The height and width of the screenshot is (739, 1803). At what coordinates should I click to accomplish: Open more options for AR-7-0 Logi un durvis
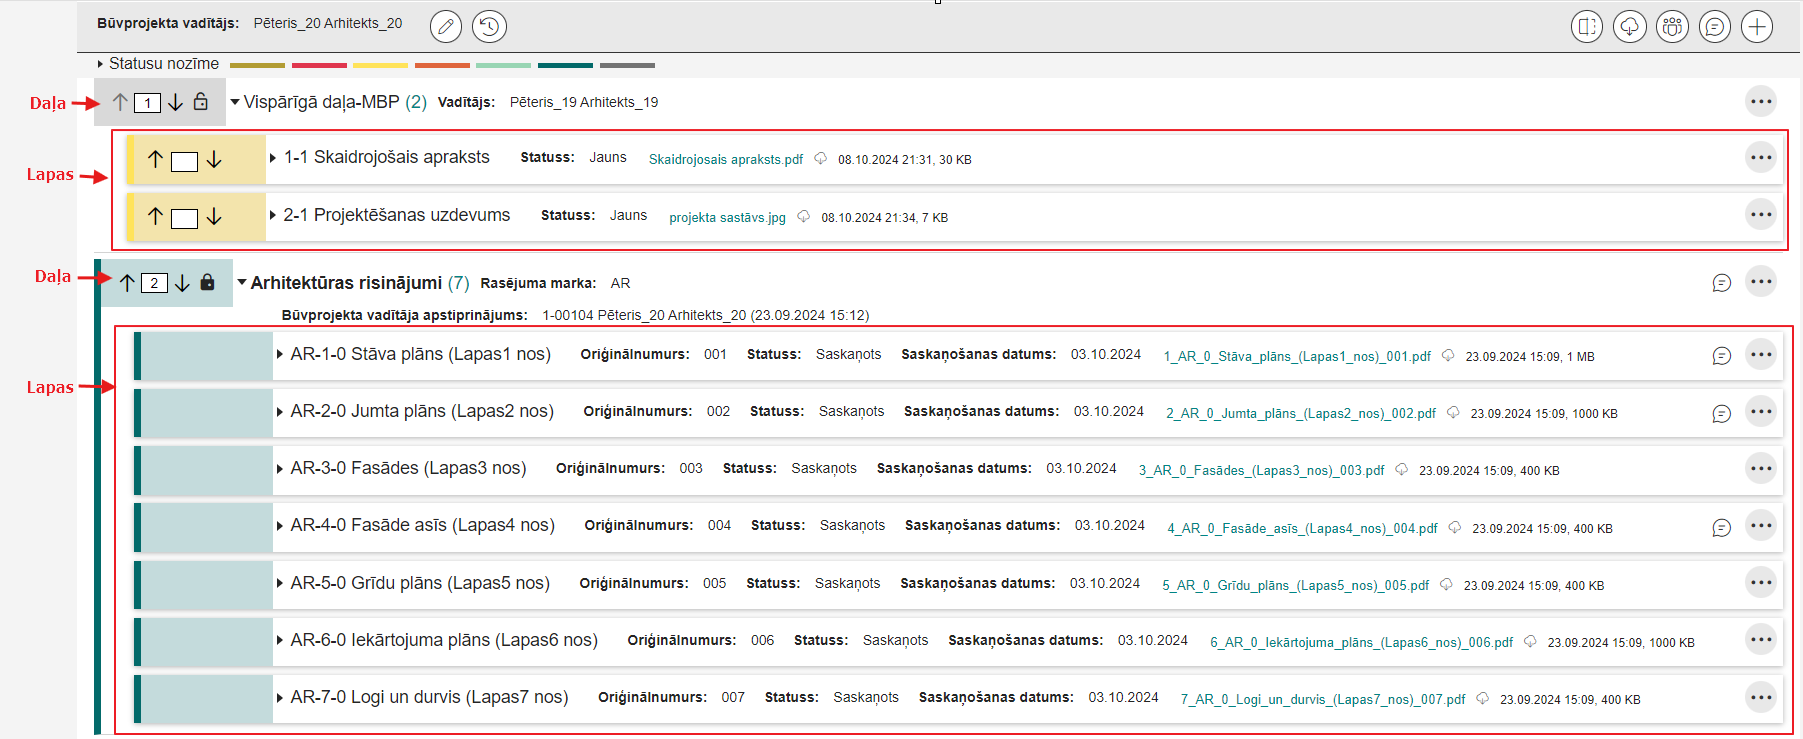coord(1761,697)
